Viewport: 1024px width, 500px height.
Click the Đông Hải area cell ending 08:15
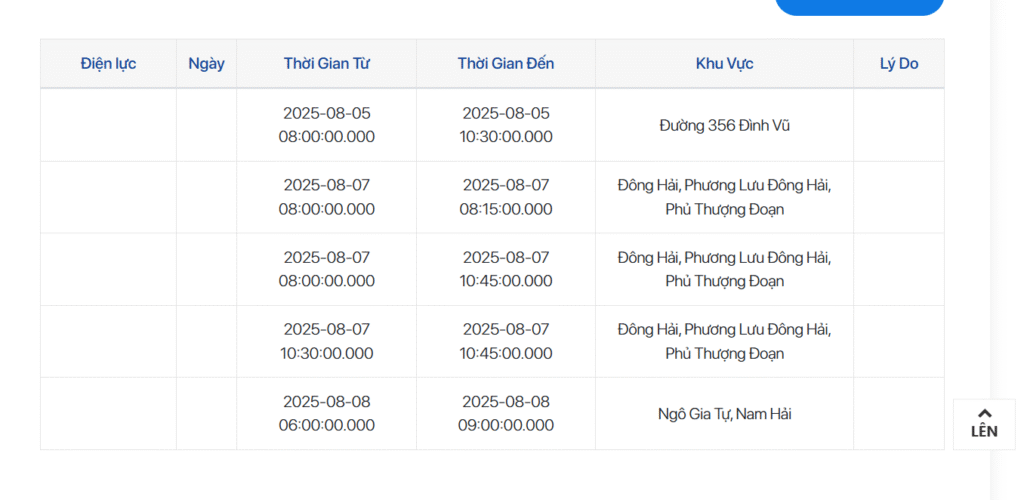[x=724, y=197]
